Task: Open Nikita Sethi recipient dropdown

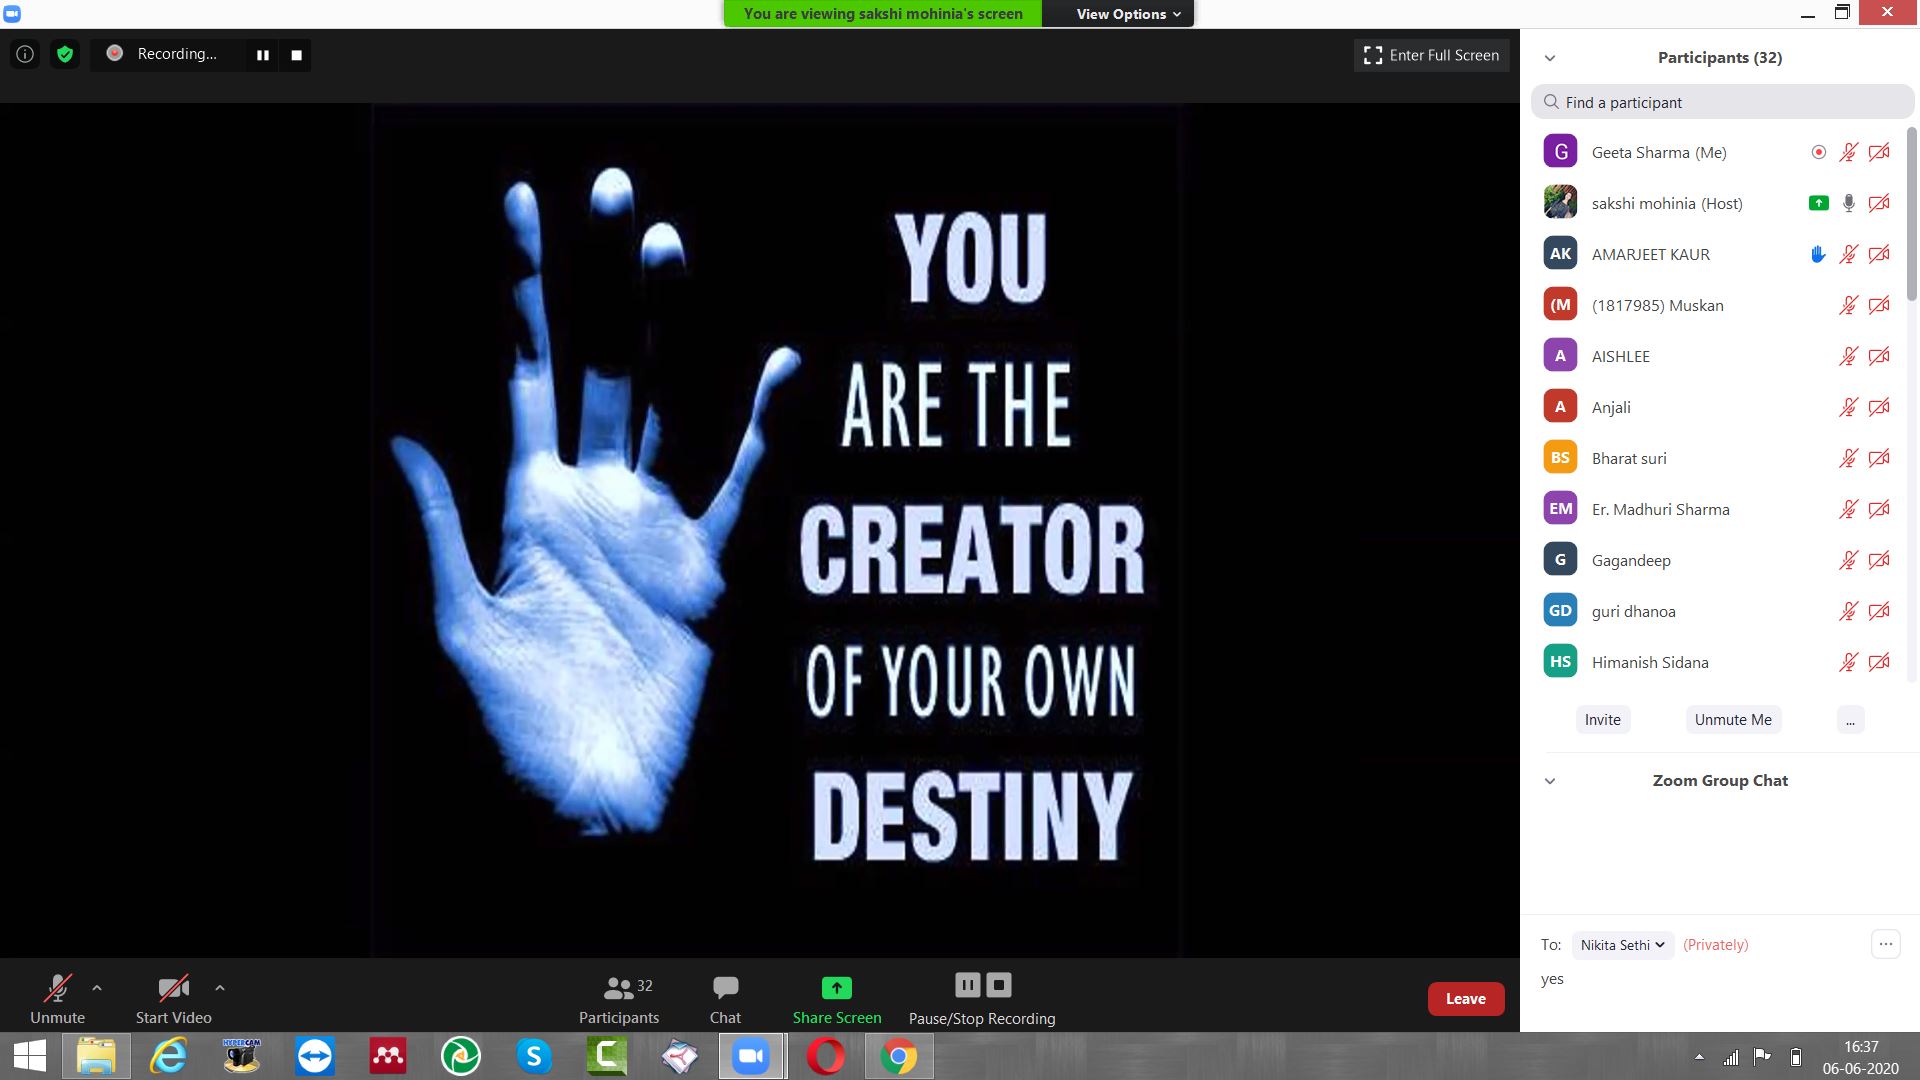Action: pos(1622,945)
